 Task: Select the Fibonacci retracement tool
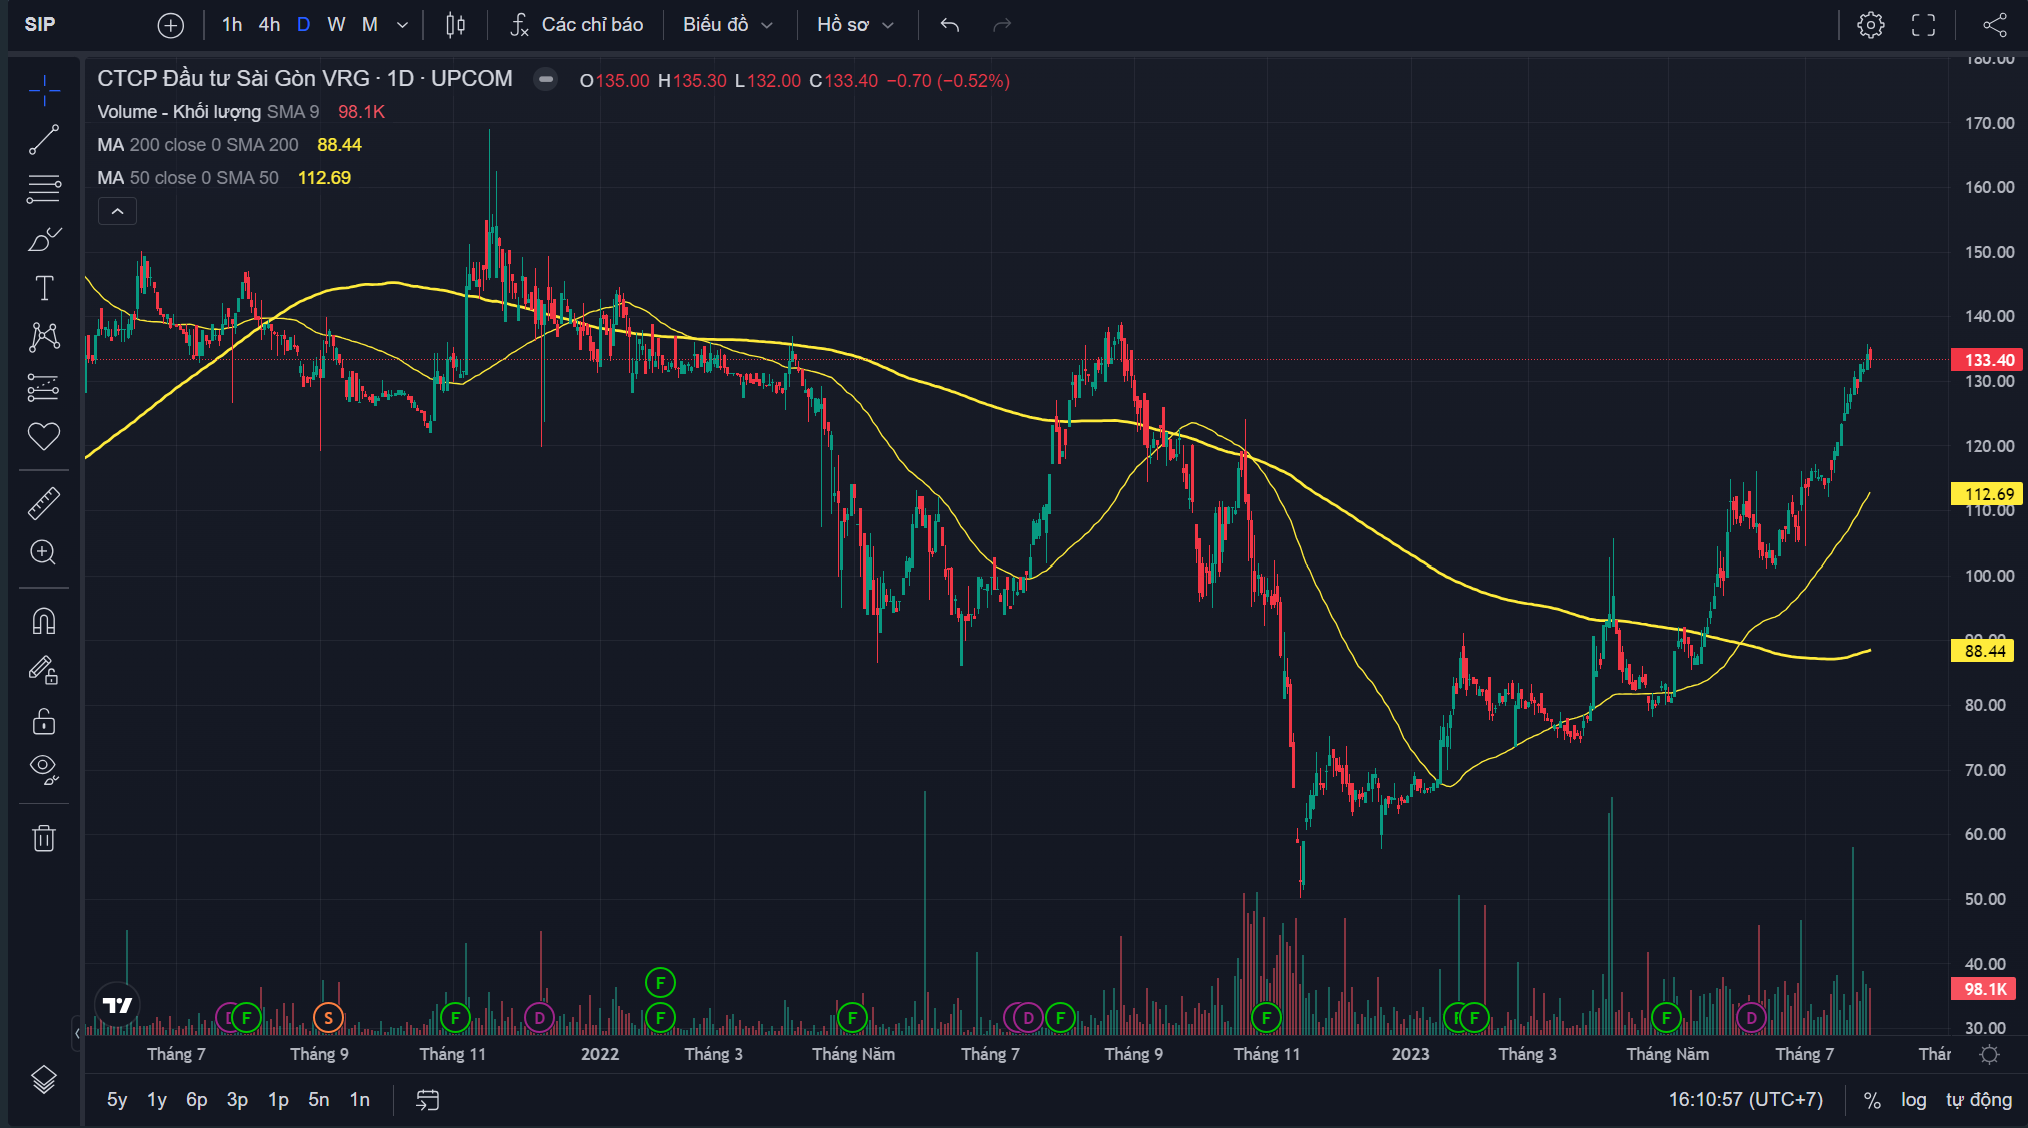tap(44, 188)
